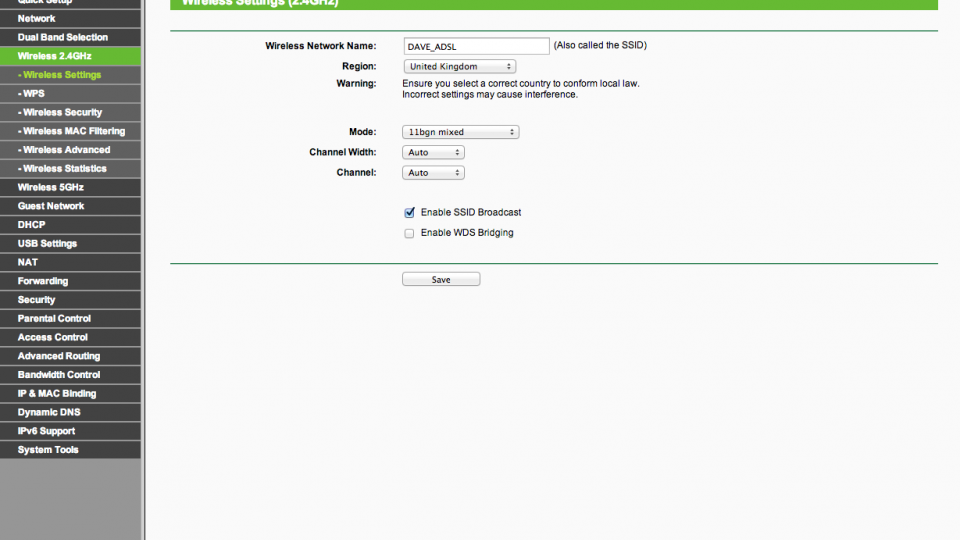
Task: Click the Wireless Network Name field
Action: (476, 46)
